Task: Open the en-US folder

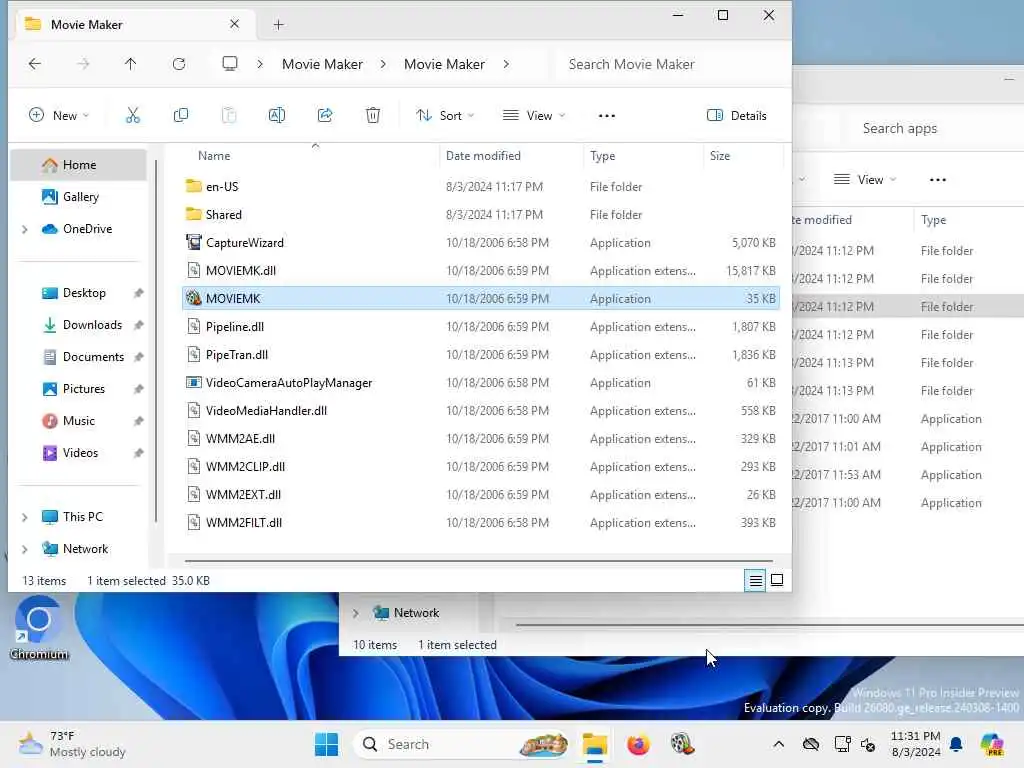Action: tap(222, 187)
